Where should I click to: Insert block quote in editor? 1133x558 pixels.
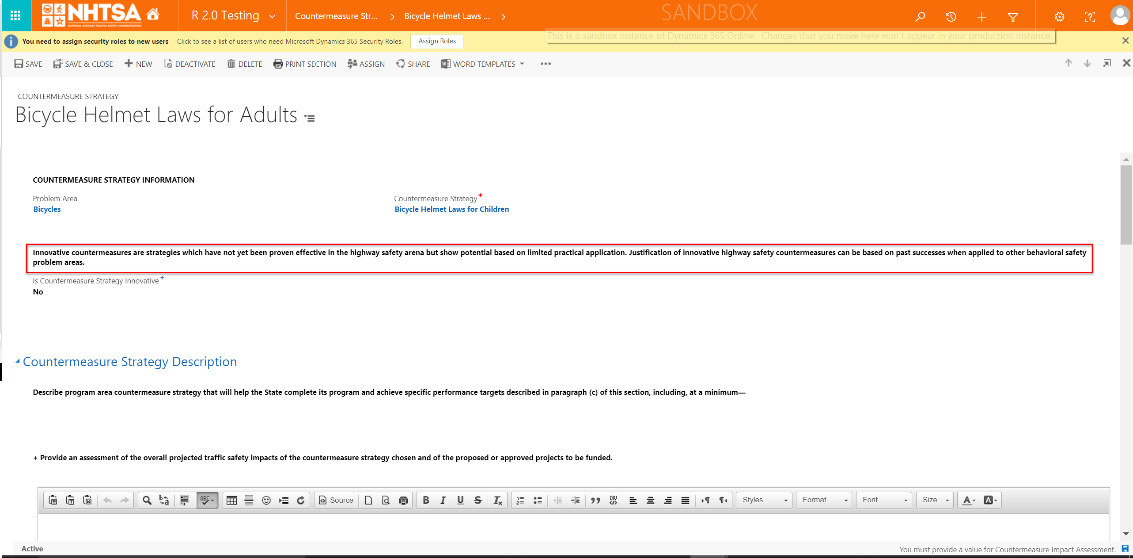click(x=595, y=500)
